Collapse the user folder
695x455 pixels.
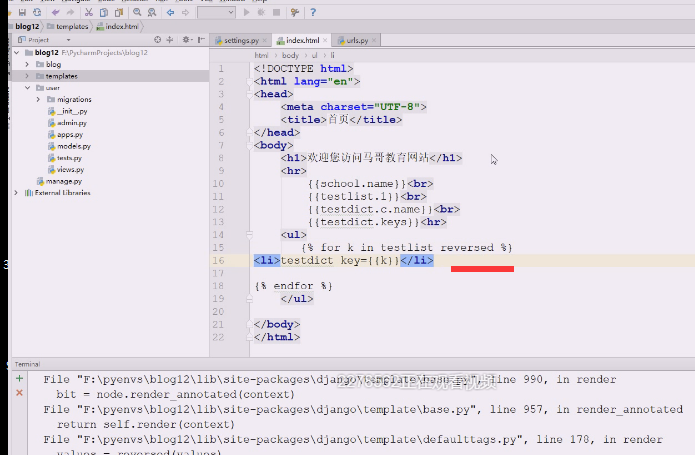click(27, 88)
